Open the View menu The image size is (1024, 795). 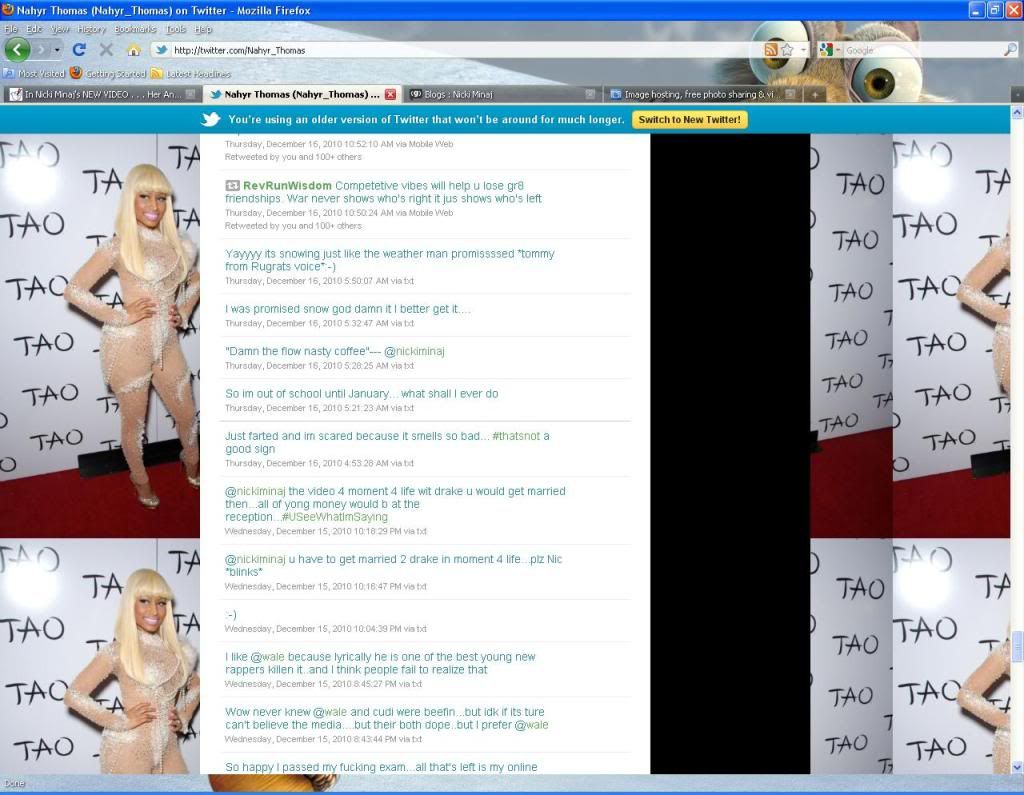coord(59,29)
